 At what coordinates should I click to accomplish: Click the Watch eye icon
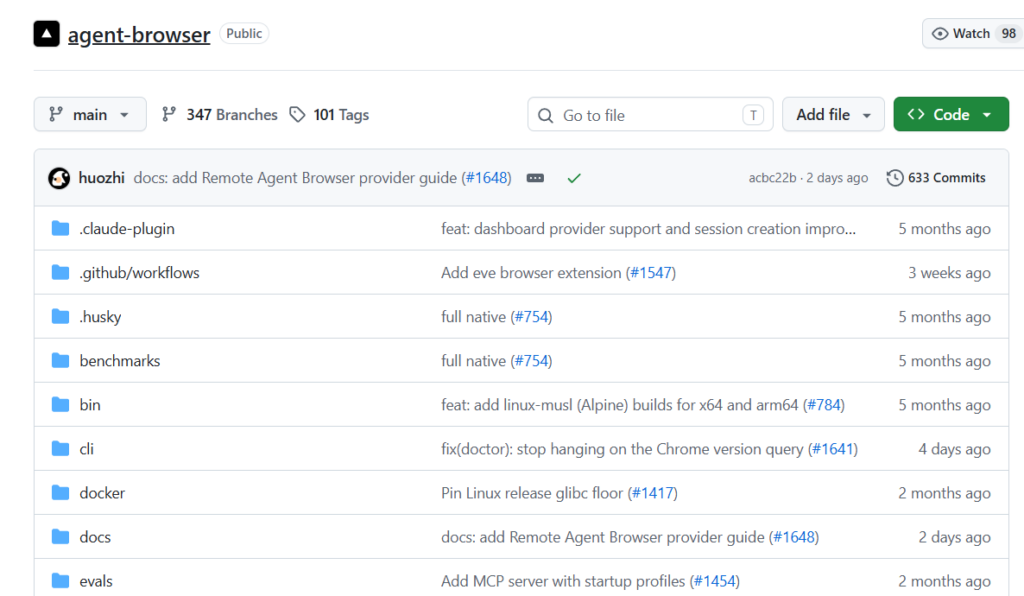pos(940,34)
